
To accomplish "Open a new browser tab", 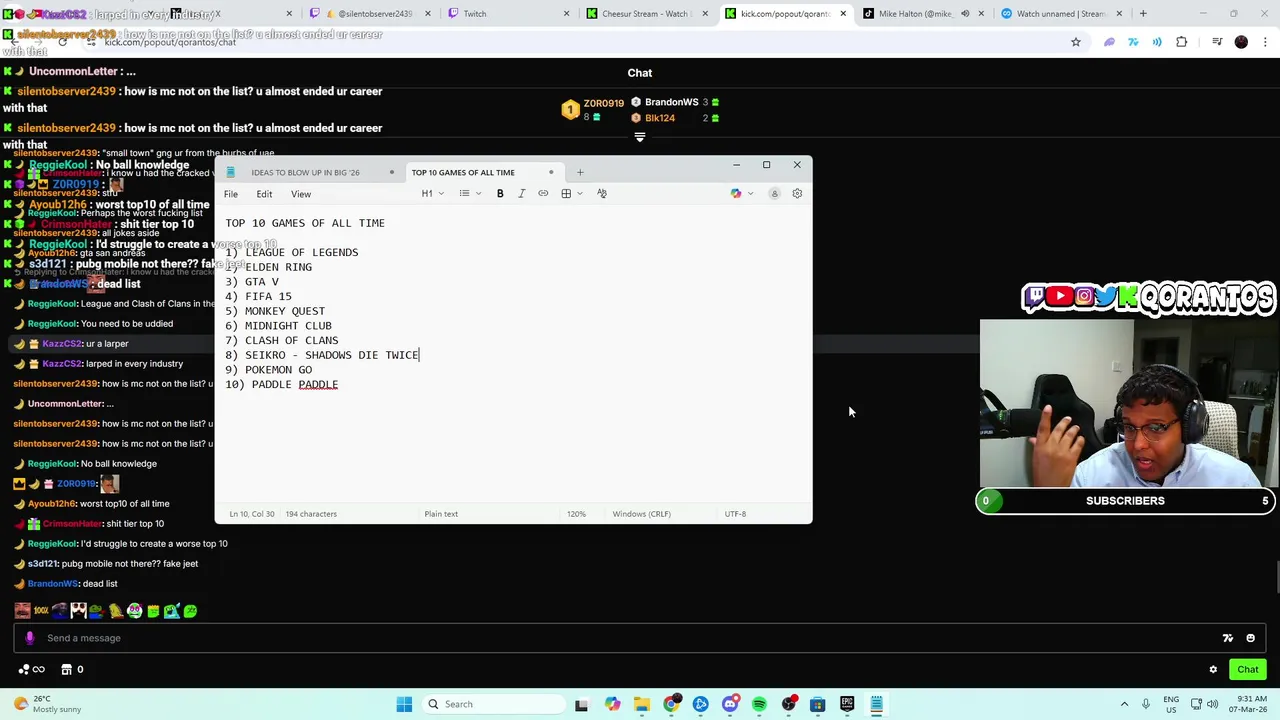I will tap(1143, 14).
